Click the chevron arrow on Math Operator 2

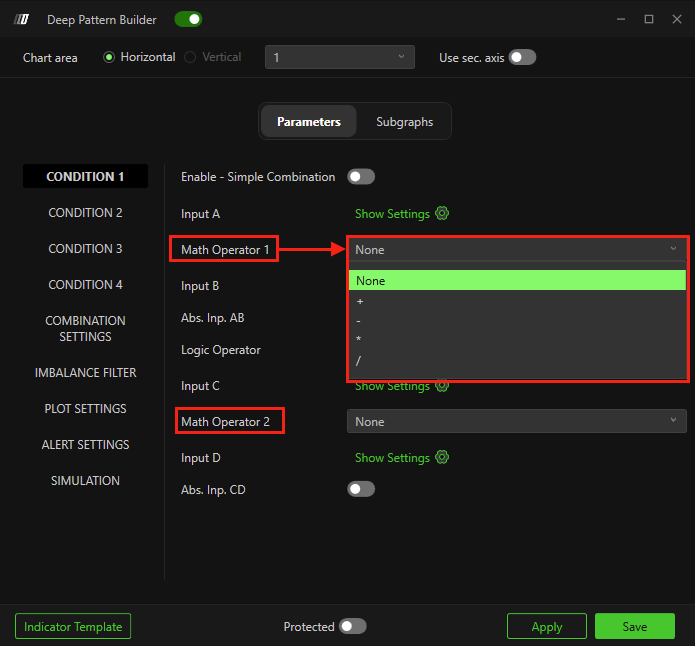tap(674, 421)
